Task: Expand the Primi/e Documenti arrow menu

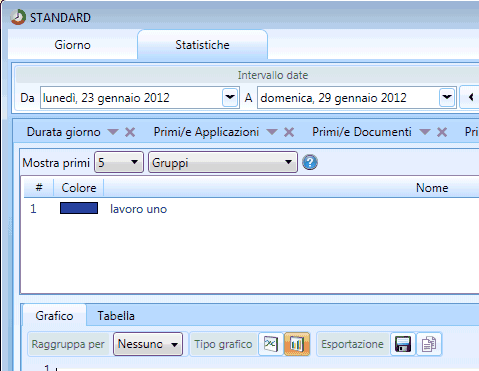Action: tap(425, 132)
